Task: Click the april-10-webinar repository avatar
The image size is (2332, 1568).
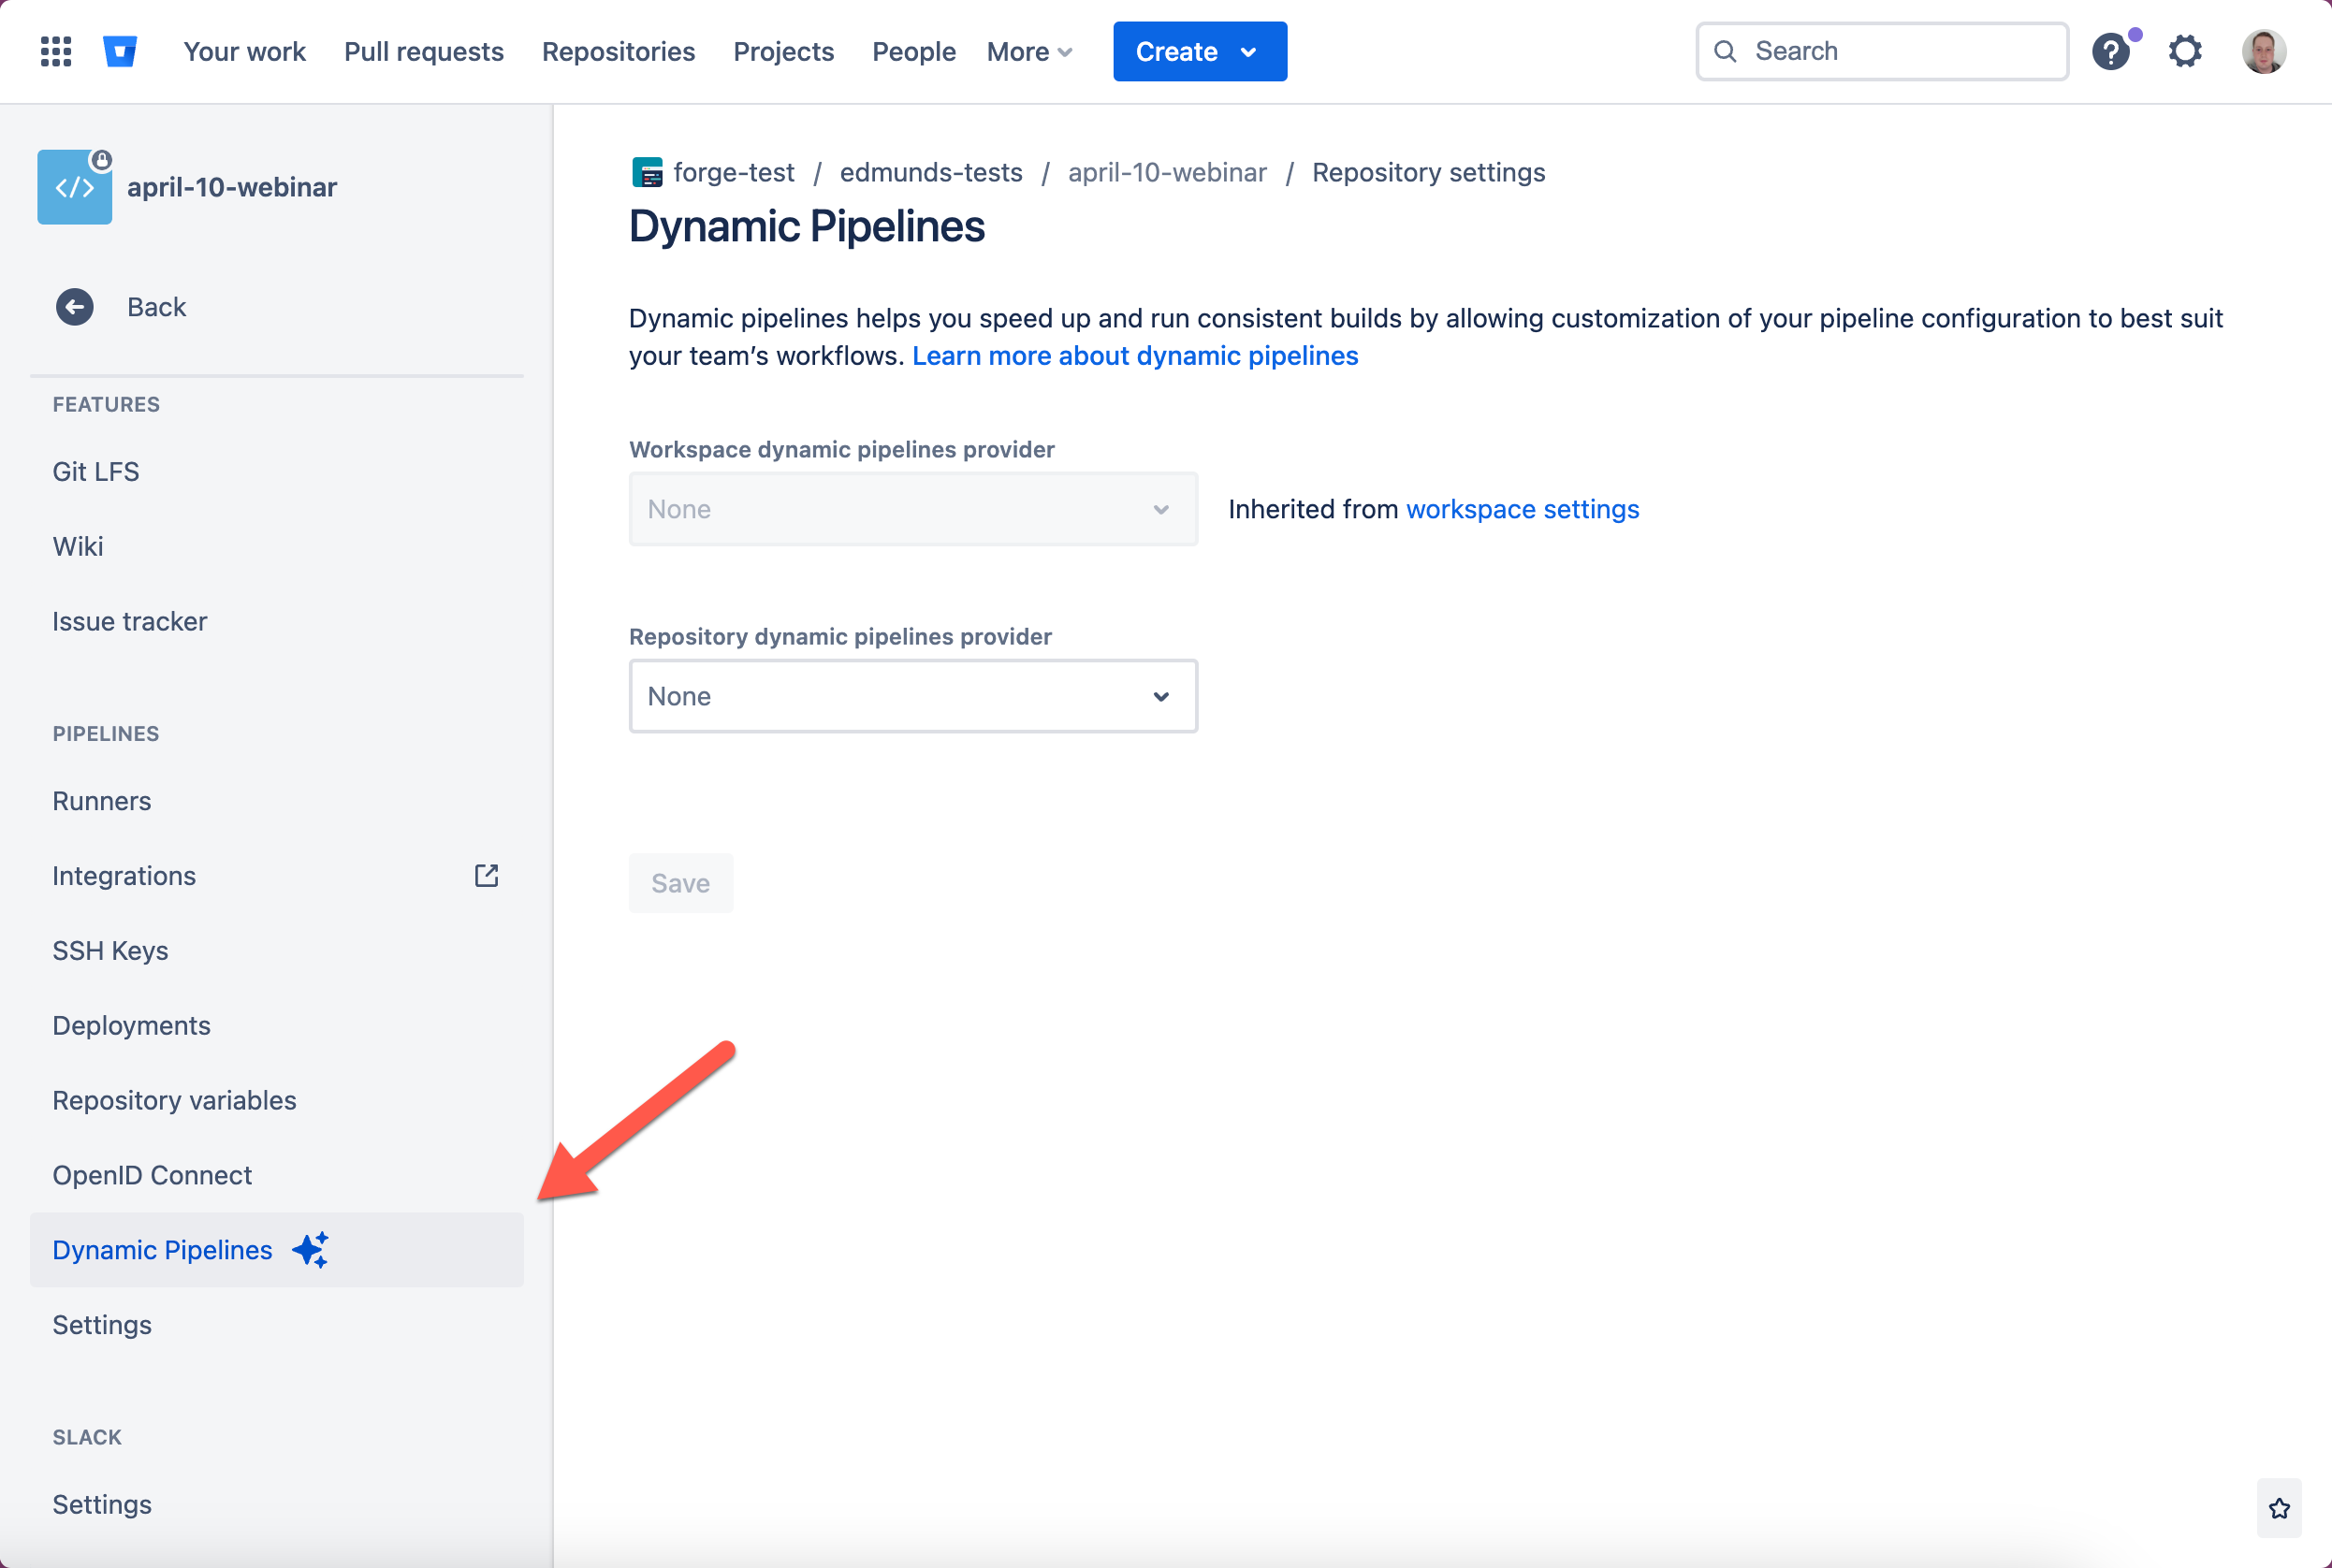Action: coord(74,186)
